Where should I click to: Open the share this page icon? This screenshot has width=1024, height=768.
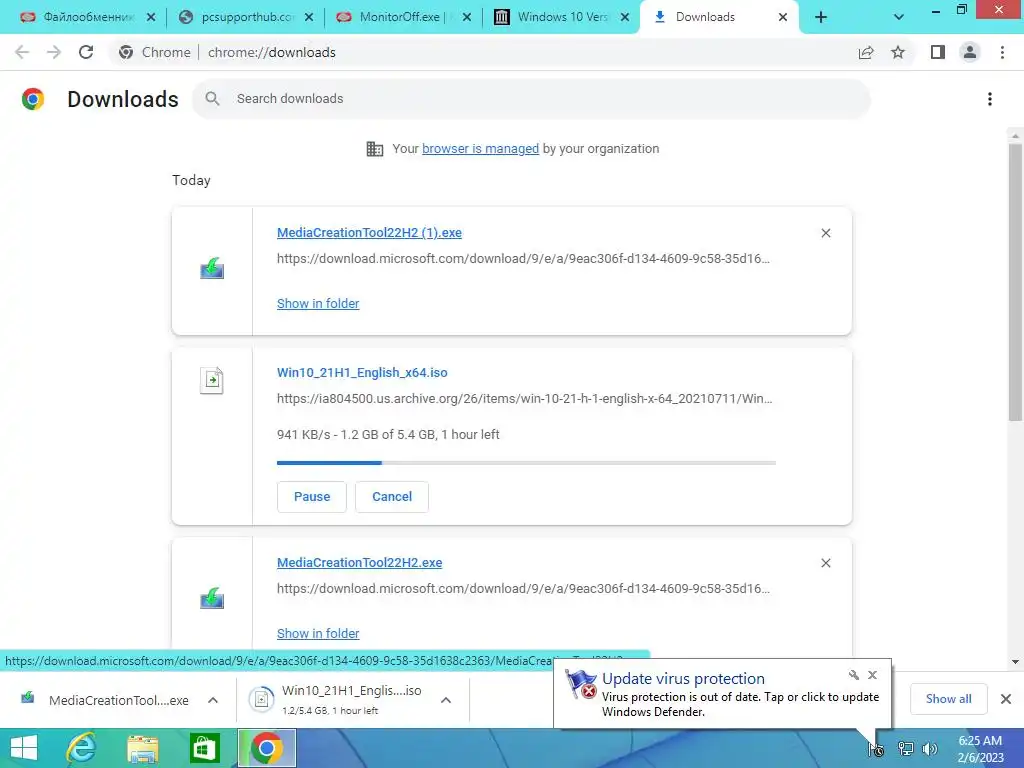pos(866,52)
